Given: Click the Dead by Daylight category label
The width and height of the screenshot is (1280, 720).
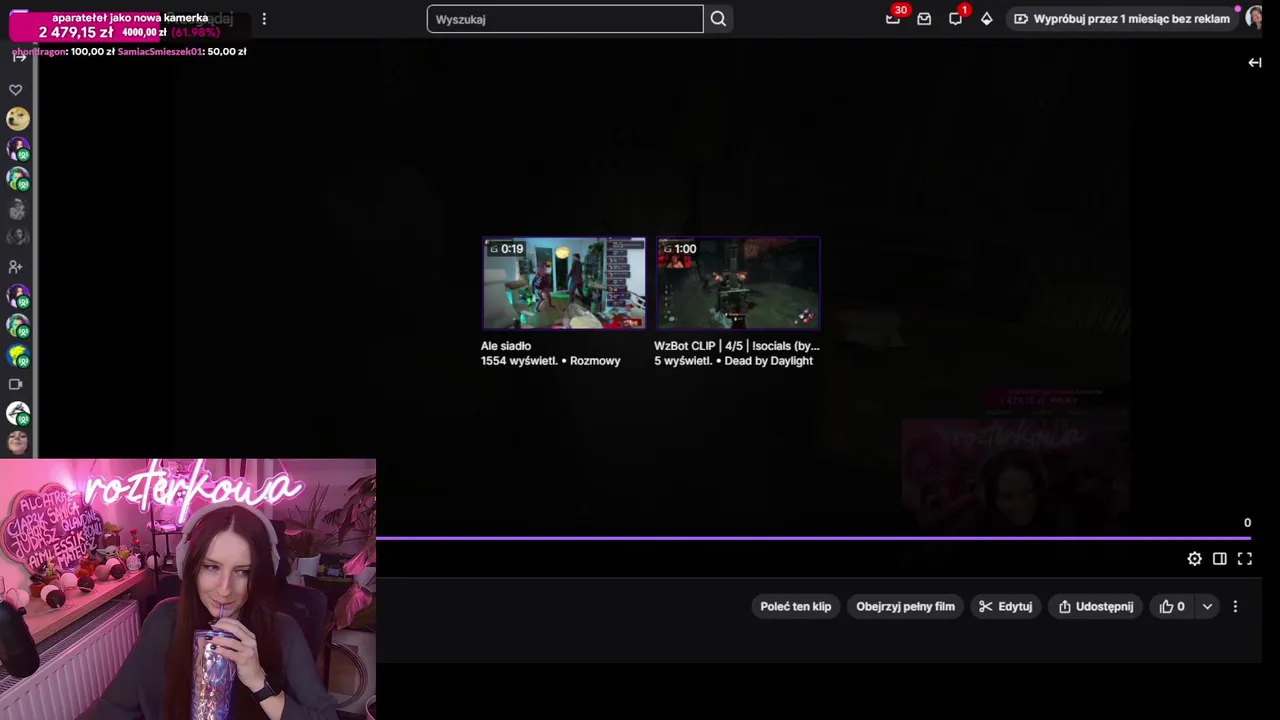Looking at the screenshot, I should 769,361.
